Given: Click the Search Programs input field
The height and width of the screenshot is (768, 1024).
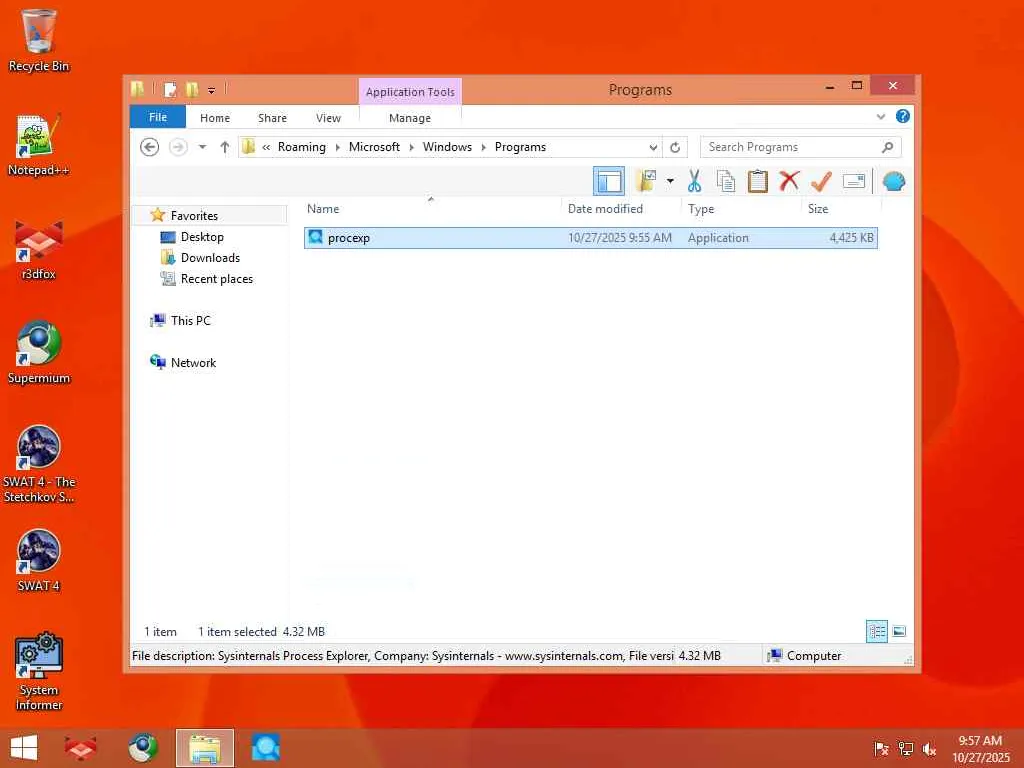Looking at the screenshot, I should (790, 147).
